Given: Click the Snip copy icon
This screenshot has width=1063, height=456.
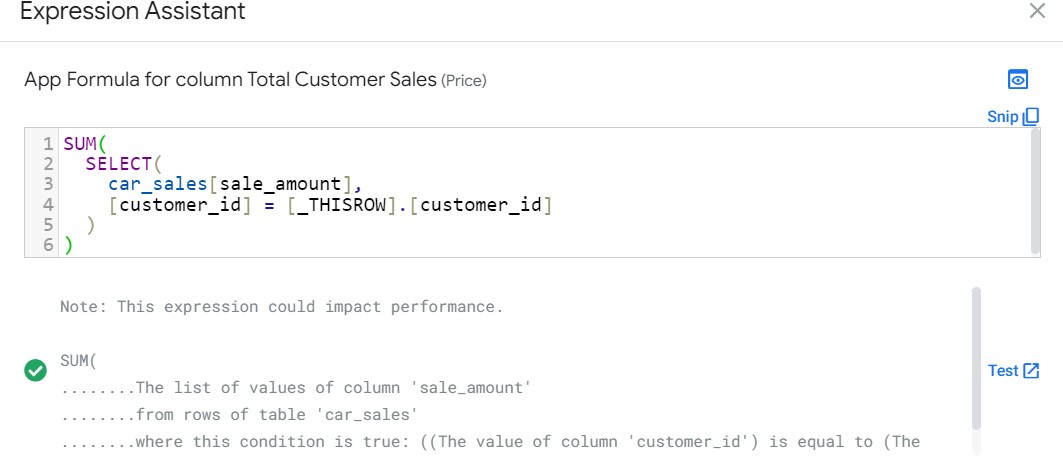Looking at the screenshot, I should coord(1032,116).
